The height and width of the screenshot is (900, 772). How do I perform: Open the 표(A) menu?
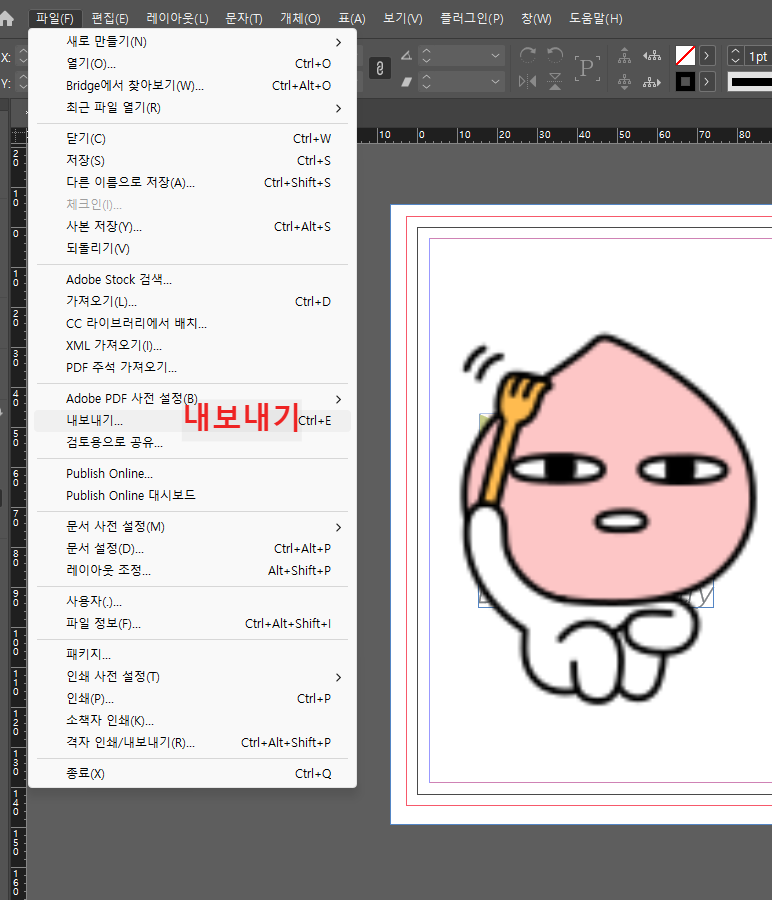tap(352, 18)
